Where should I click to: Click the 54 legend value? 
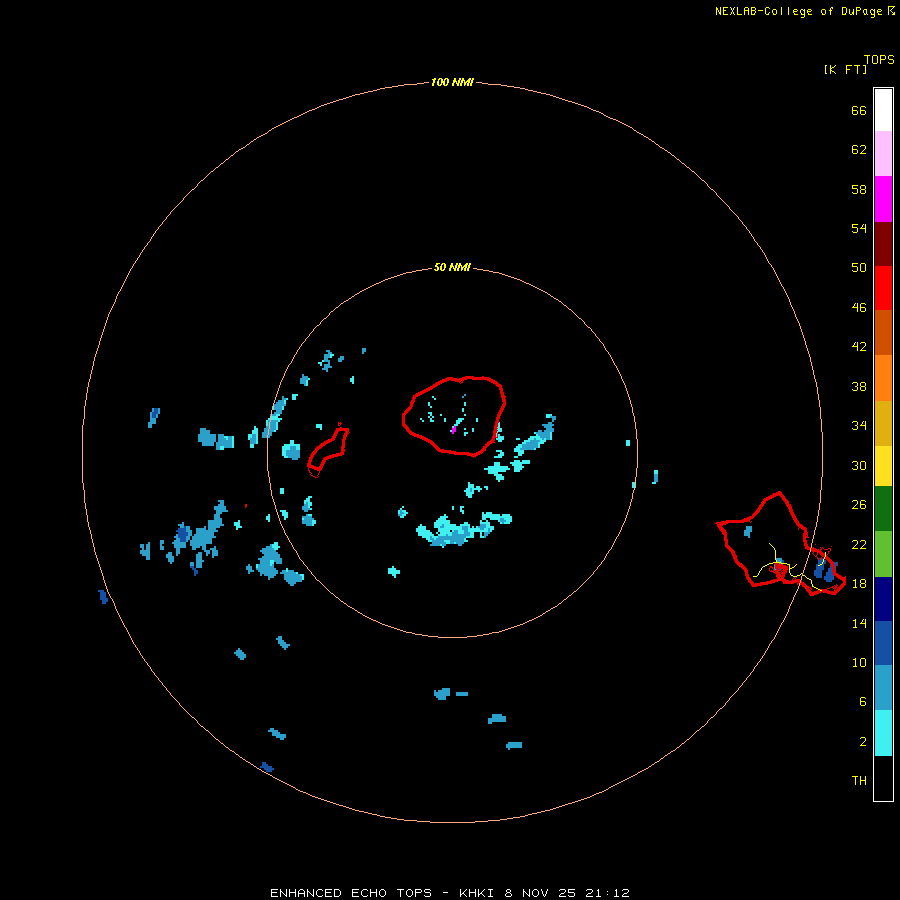pyautogui.click(x=859, y=228)
